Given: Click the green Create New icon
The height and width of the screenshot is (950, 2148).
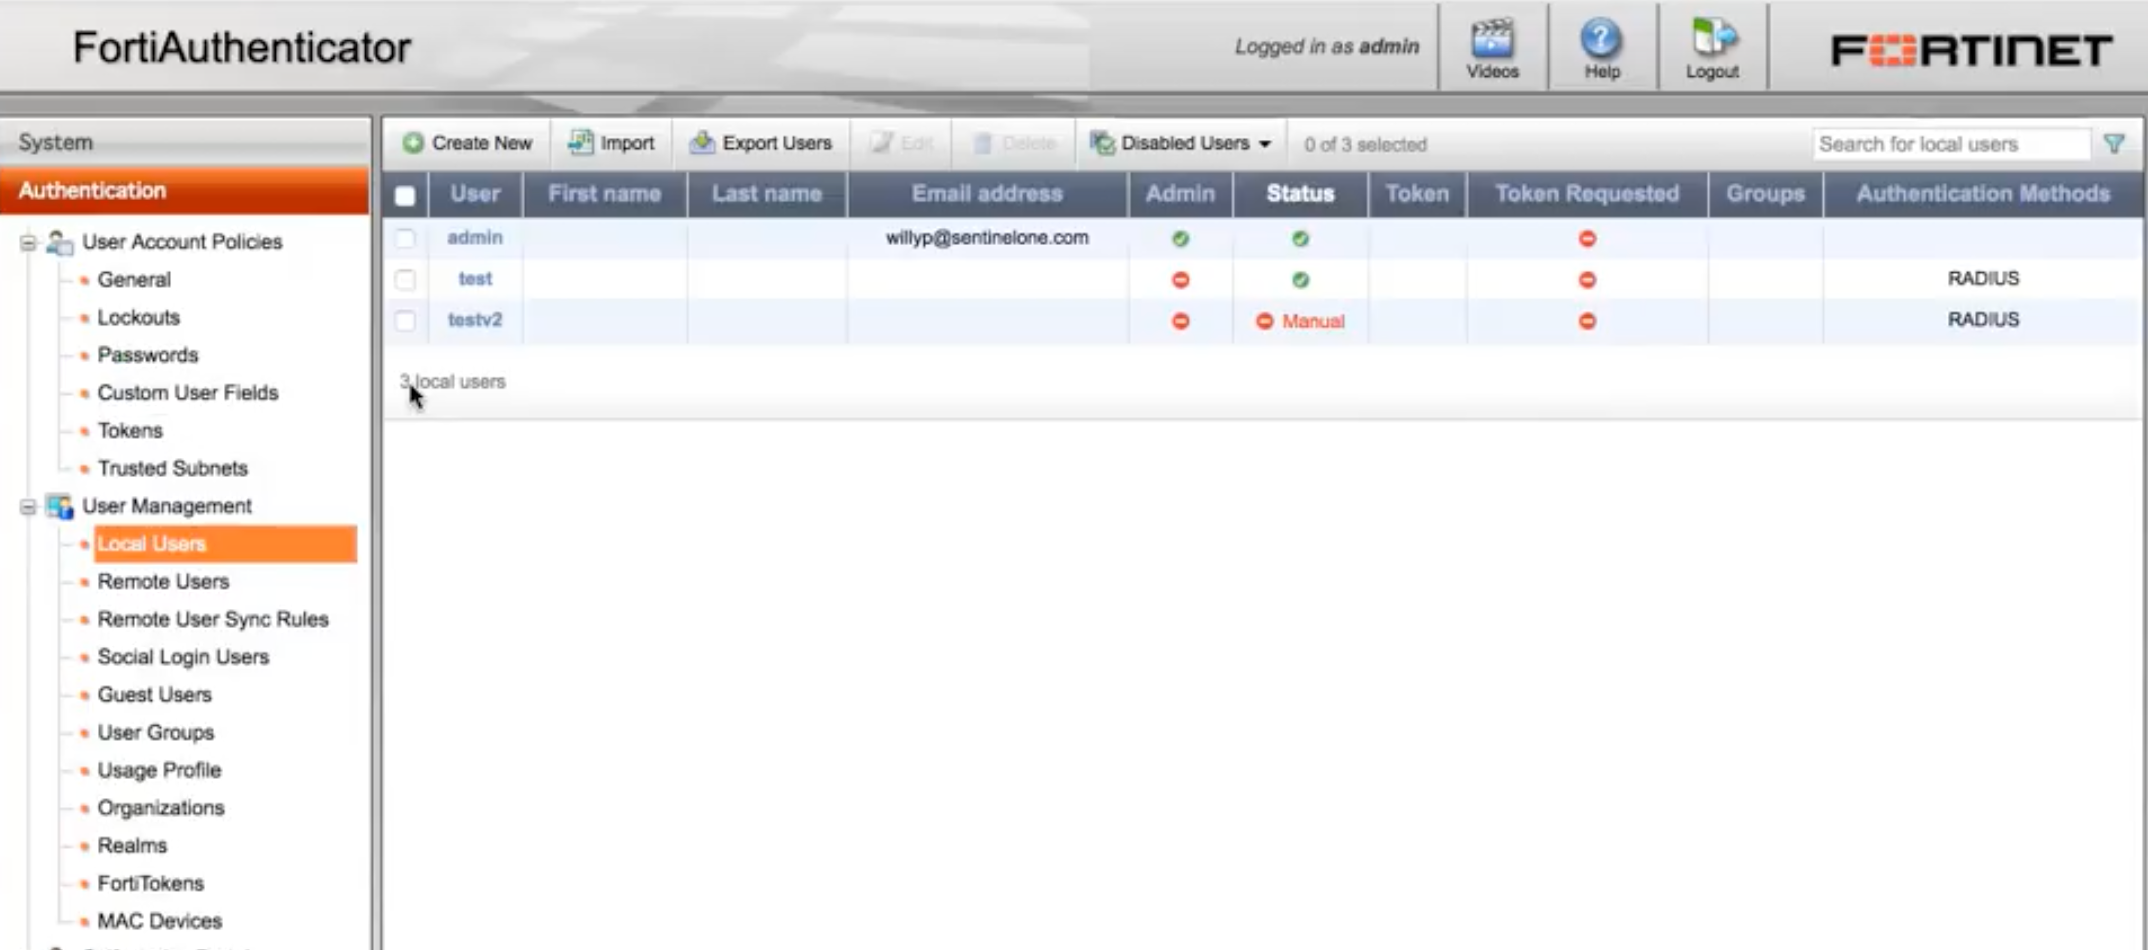Looking at the screenshot, I should click(x=413, y=143).
